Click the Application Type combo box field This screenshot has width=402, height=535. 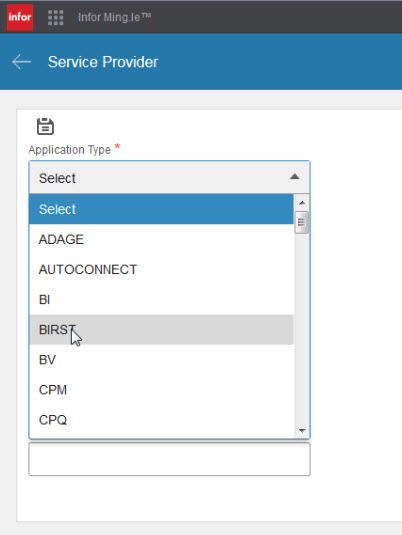coord(169,177)
